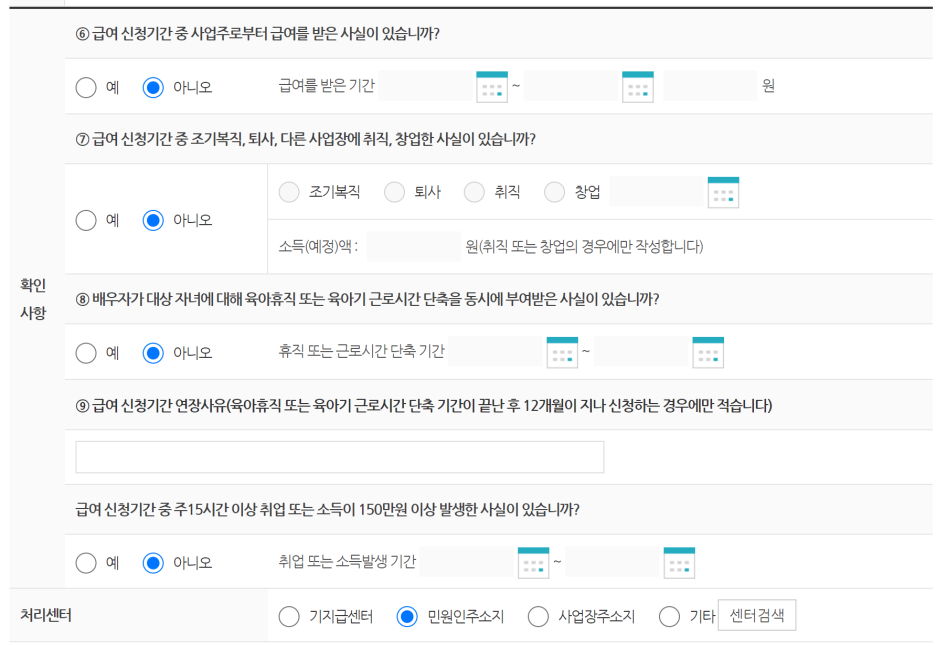Open start-date calendar for 휴직 또는 근로시간 단축 기간
Viewport: 936px width, 646px height.
562,352
